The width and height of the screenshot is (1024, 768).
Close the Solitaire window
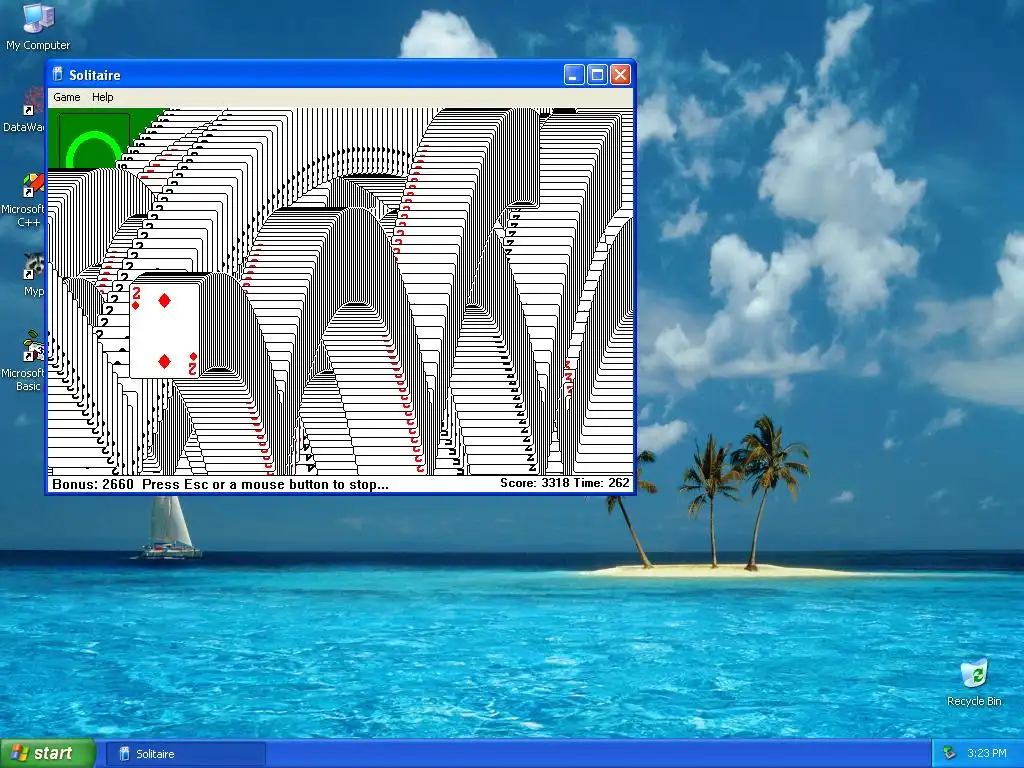pos(620,75)
